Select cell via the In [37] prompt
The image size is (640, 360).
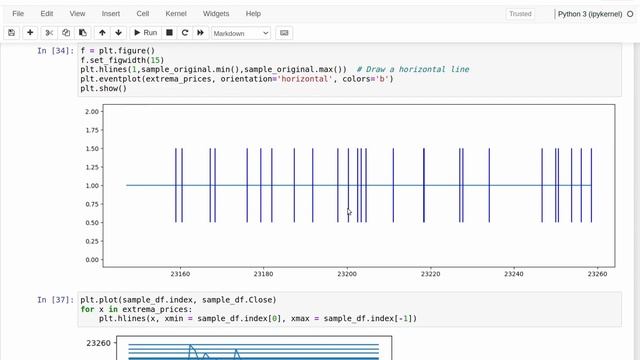(x=56, y=300)
